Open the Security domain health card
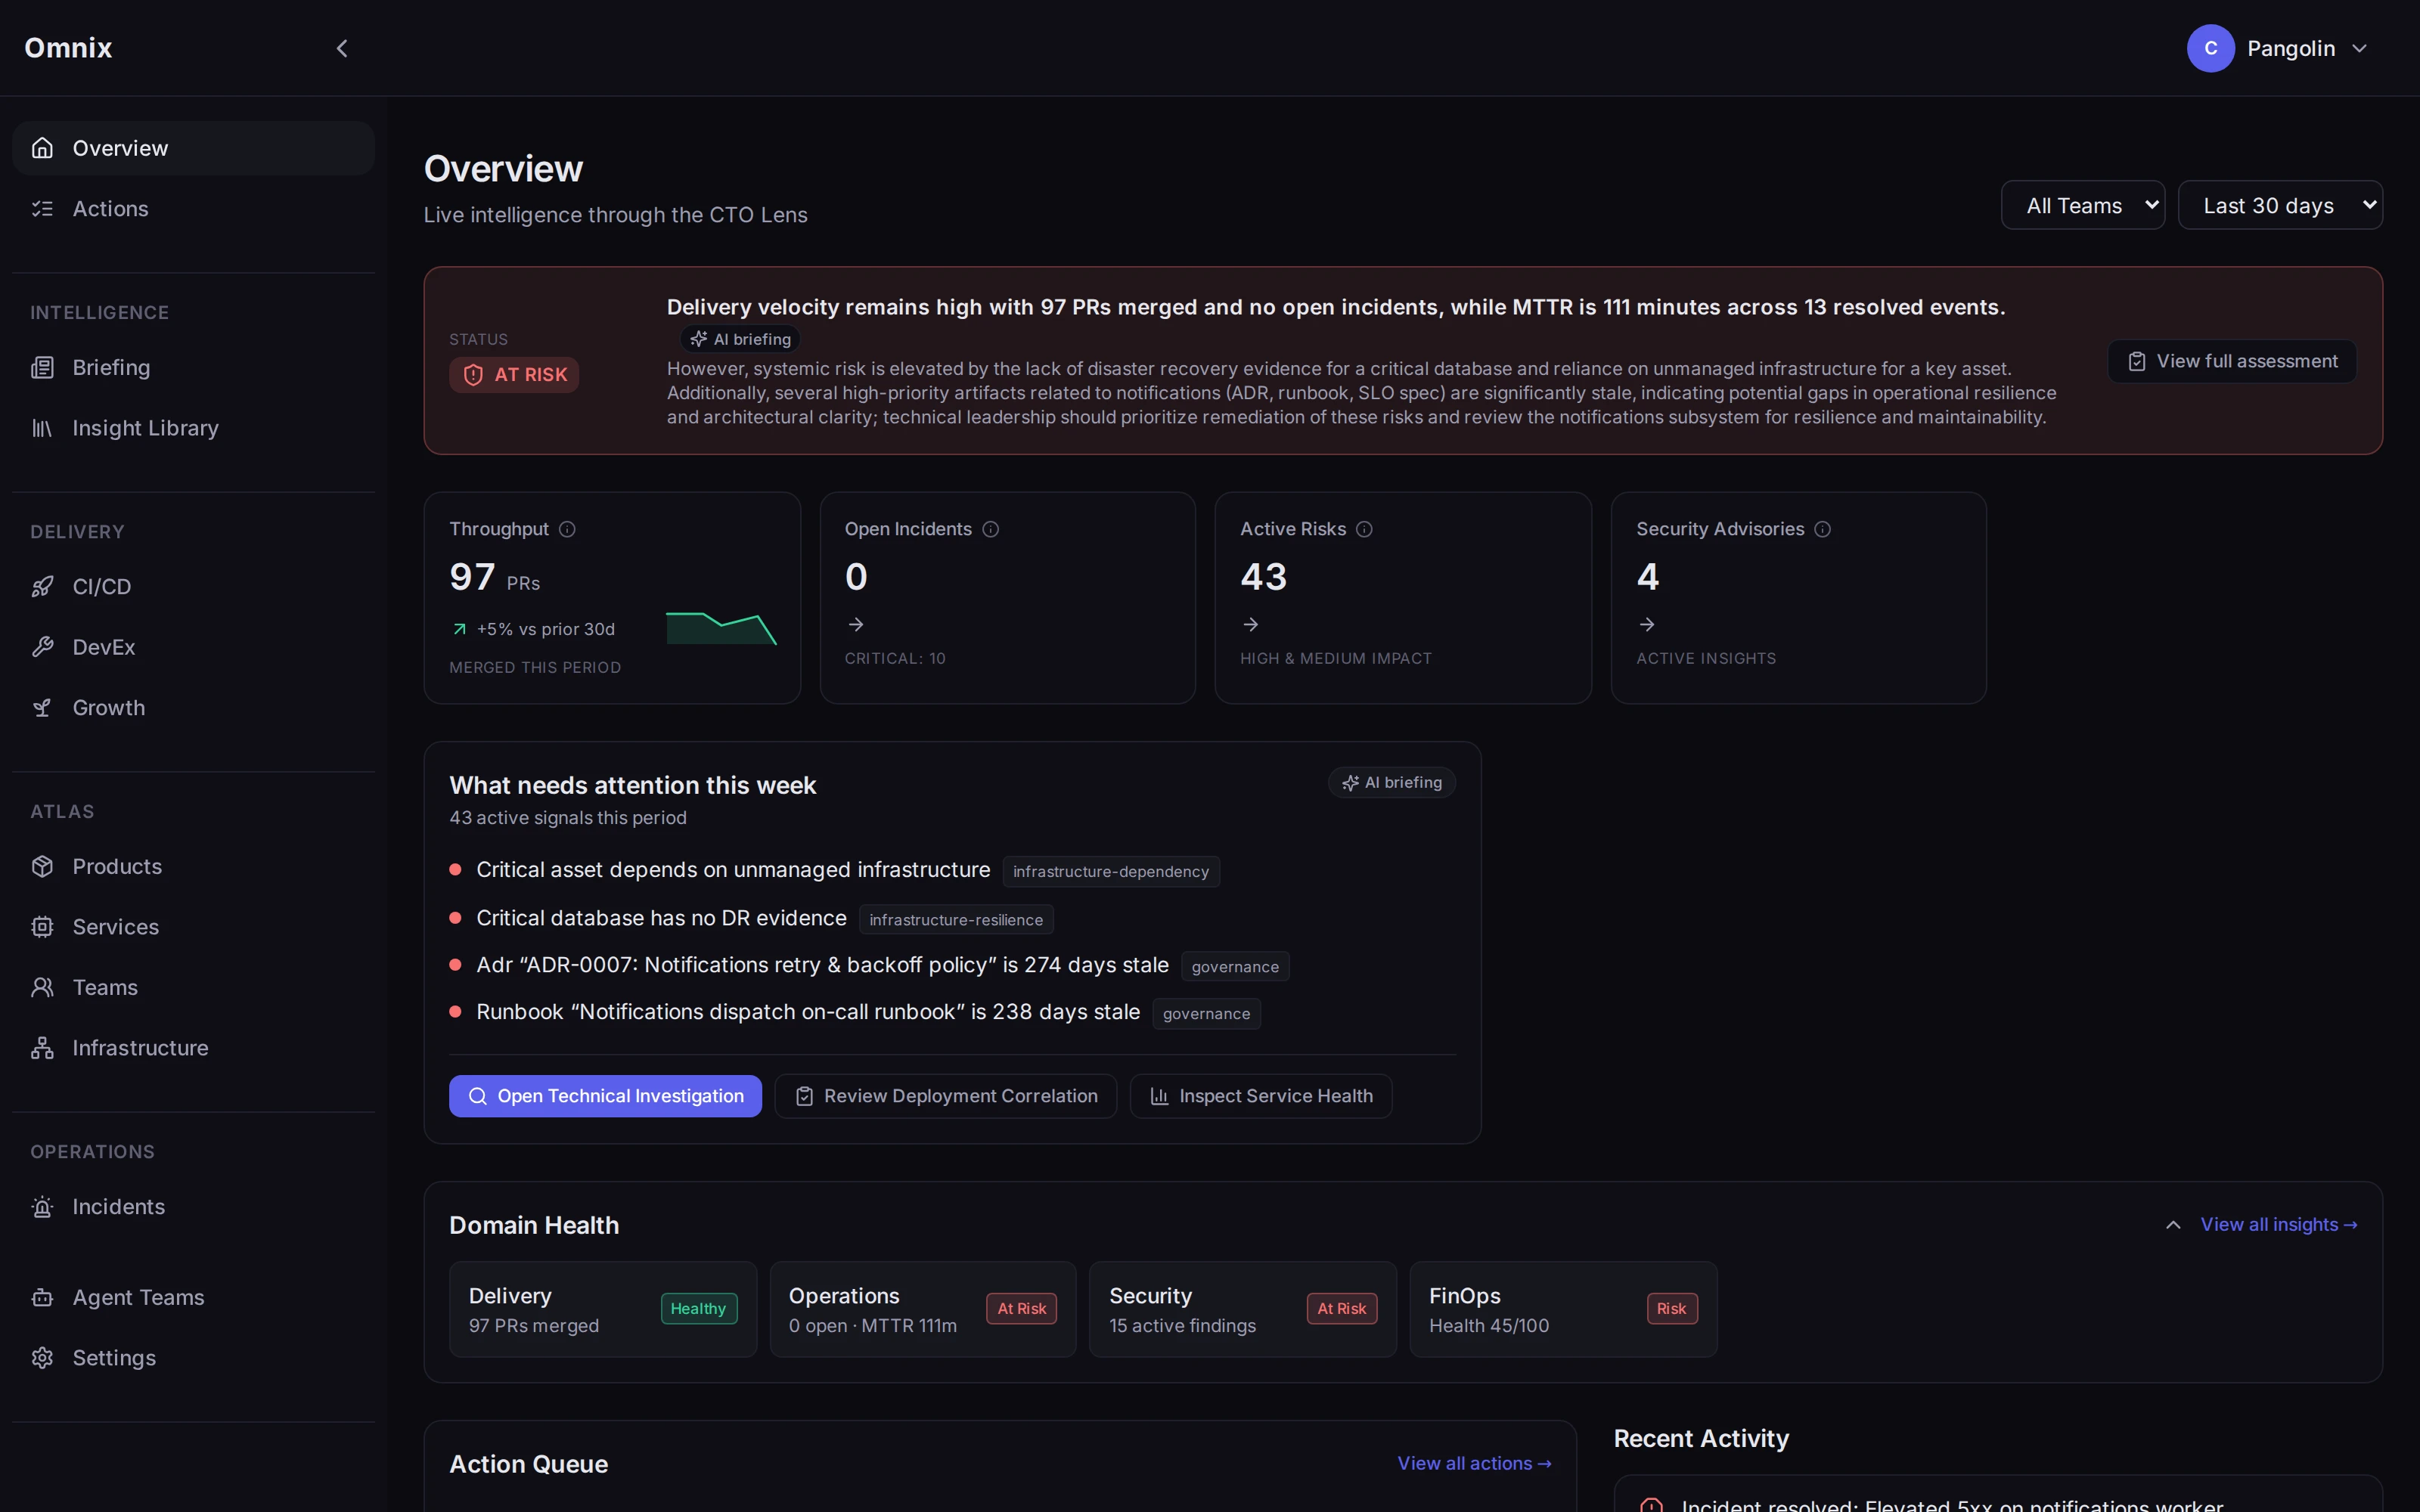2420x1512 pixels. click(x=1242, y=1309)
